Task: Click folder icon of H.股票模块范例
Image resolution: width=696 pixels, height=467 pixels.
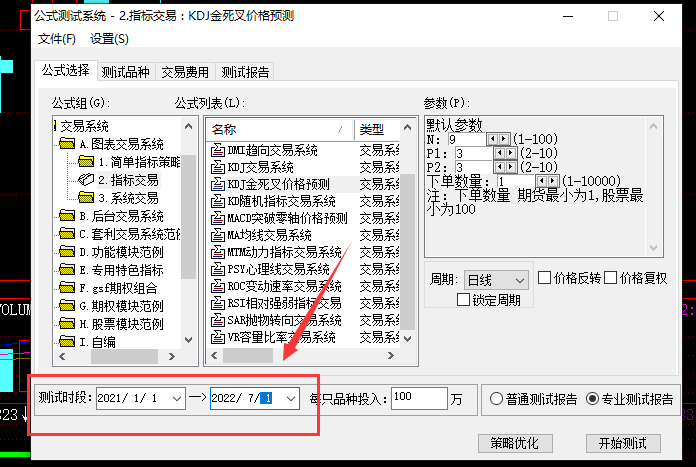Action: pyautogui.click(x=67, y=324)
